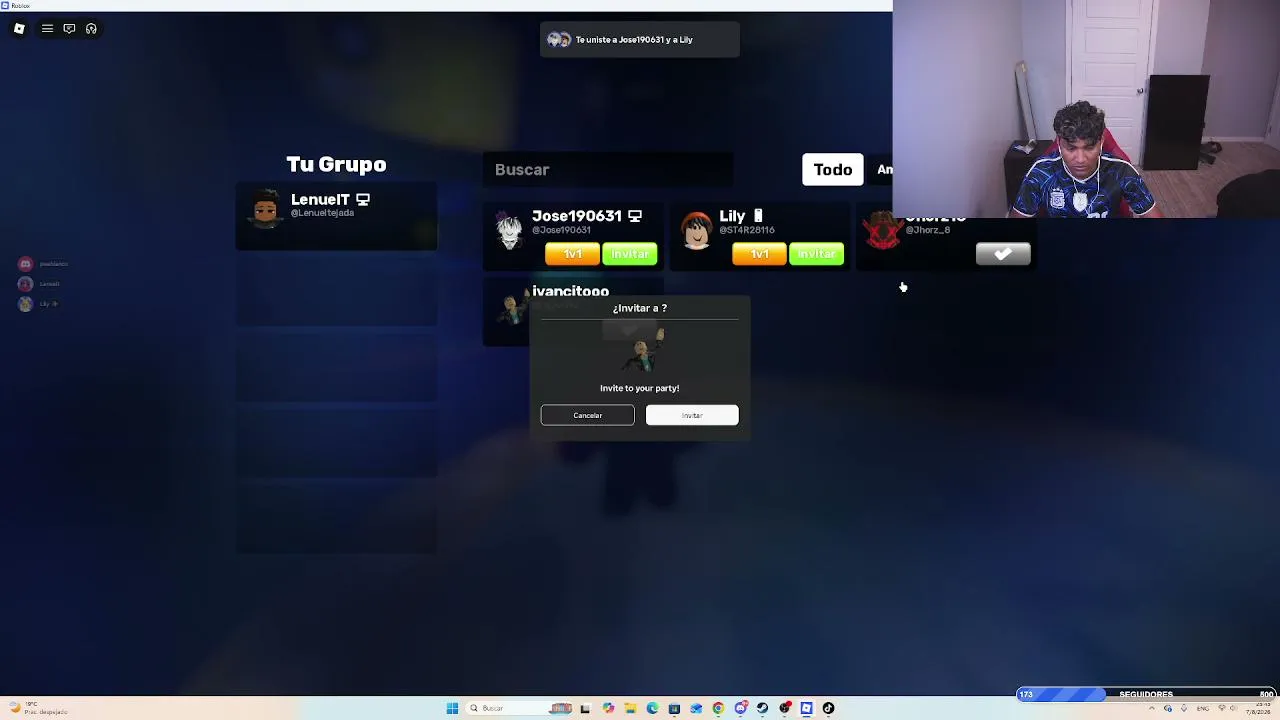Click the device icon next to LenuelT

[363, 200]
